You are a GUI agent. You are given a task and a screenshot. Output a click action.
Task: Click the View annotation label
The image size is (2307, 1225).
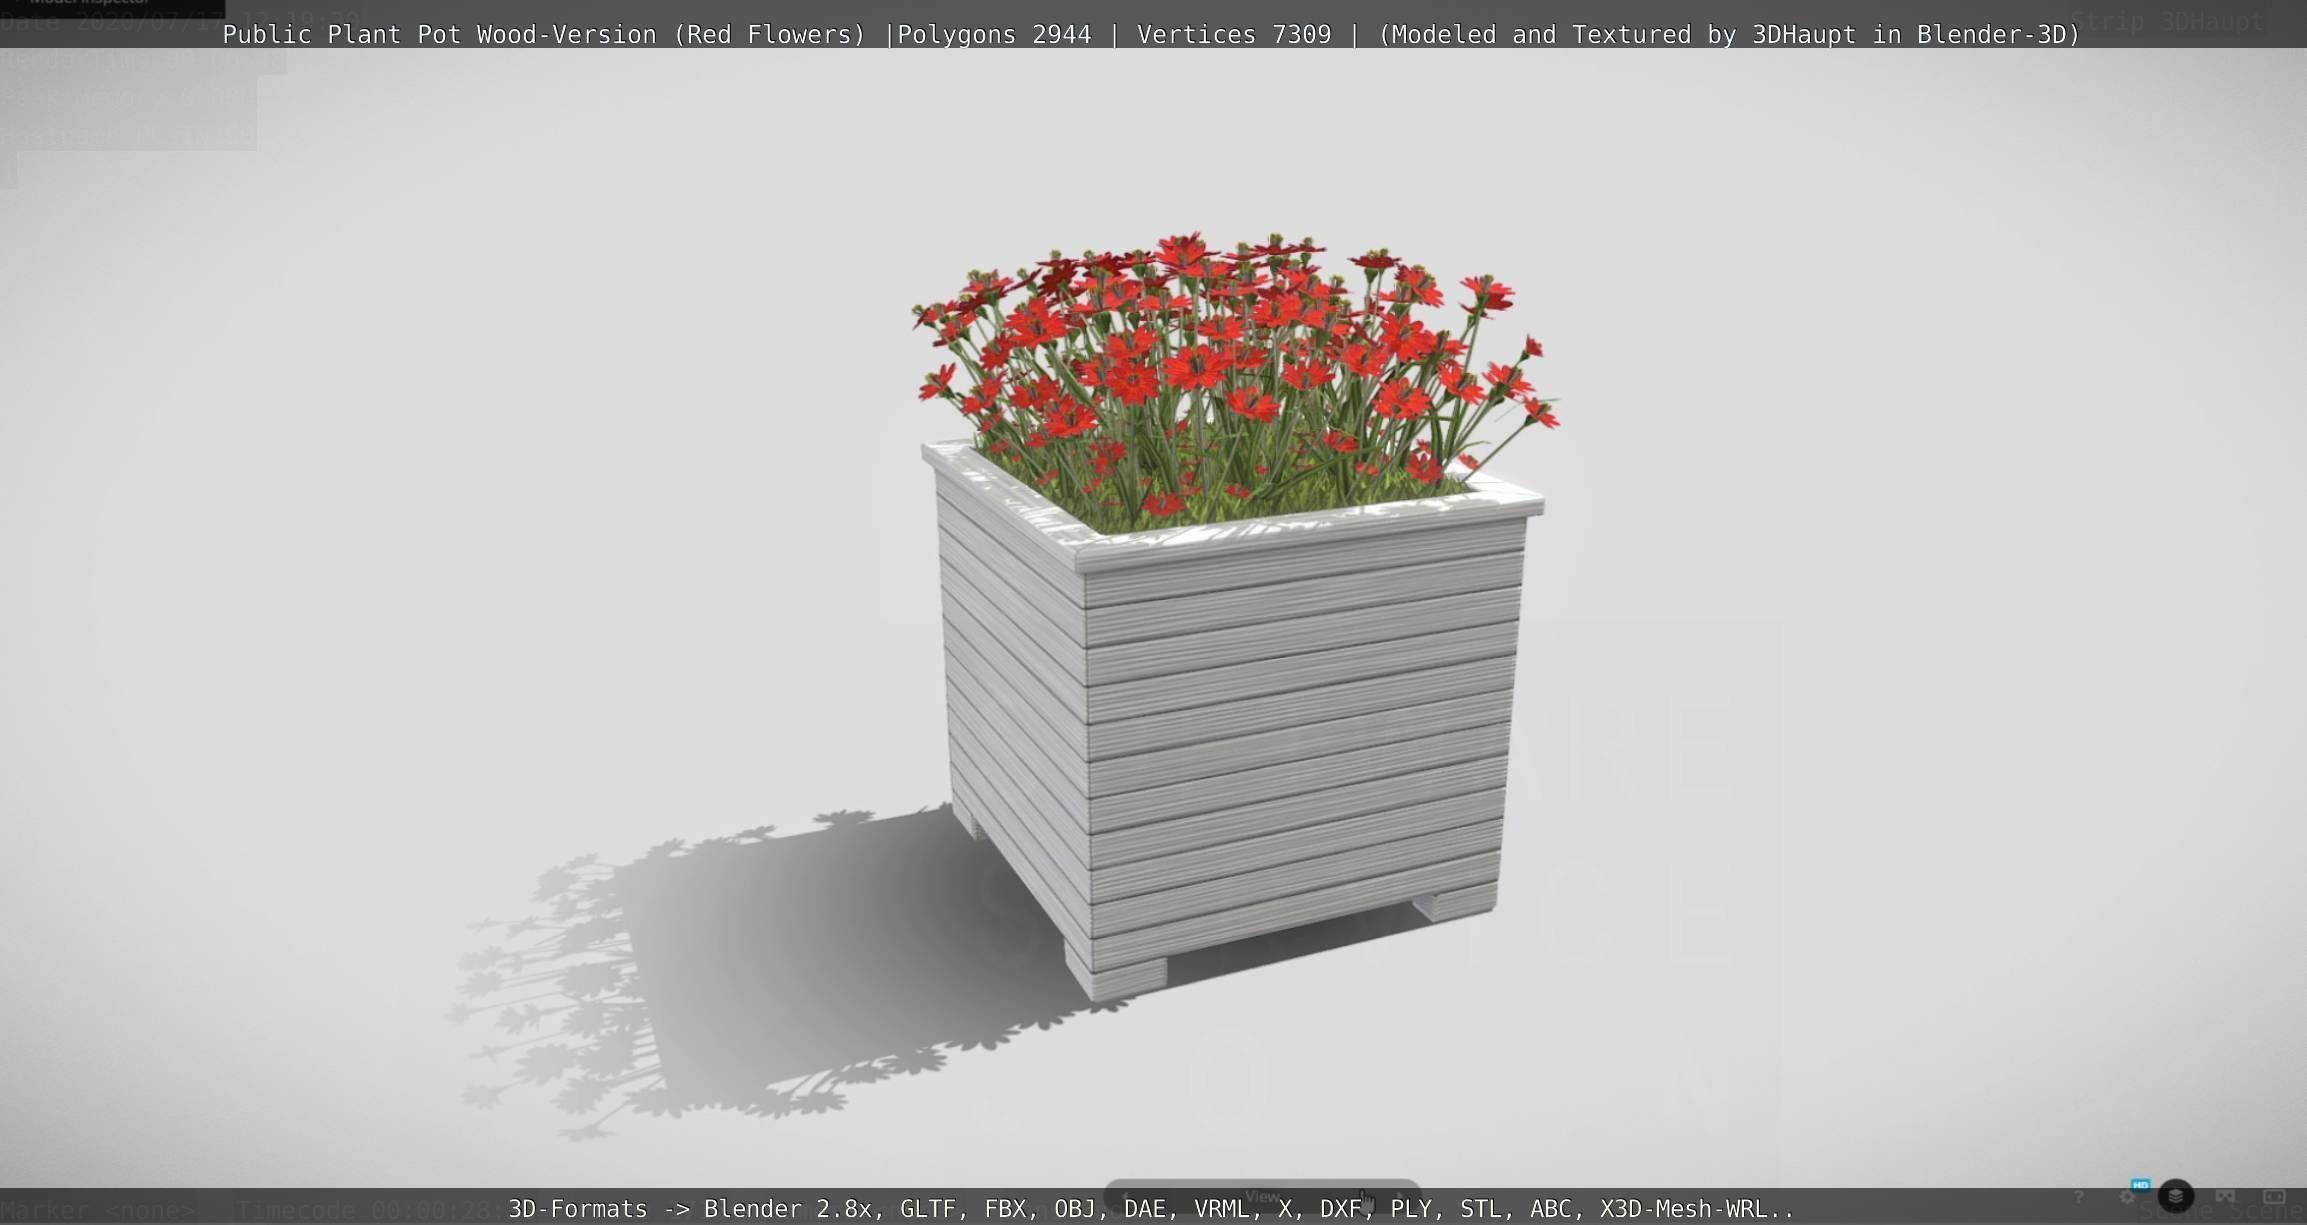(1262, 1197)
